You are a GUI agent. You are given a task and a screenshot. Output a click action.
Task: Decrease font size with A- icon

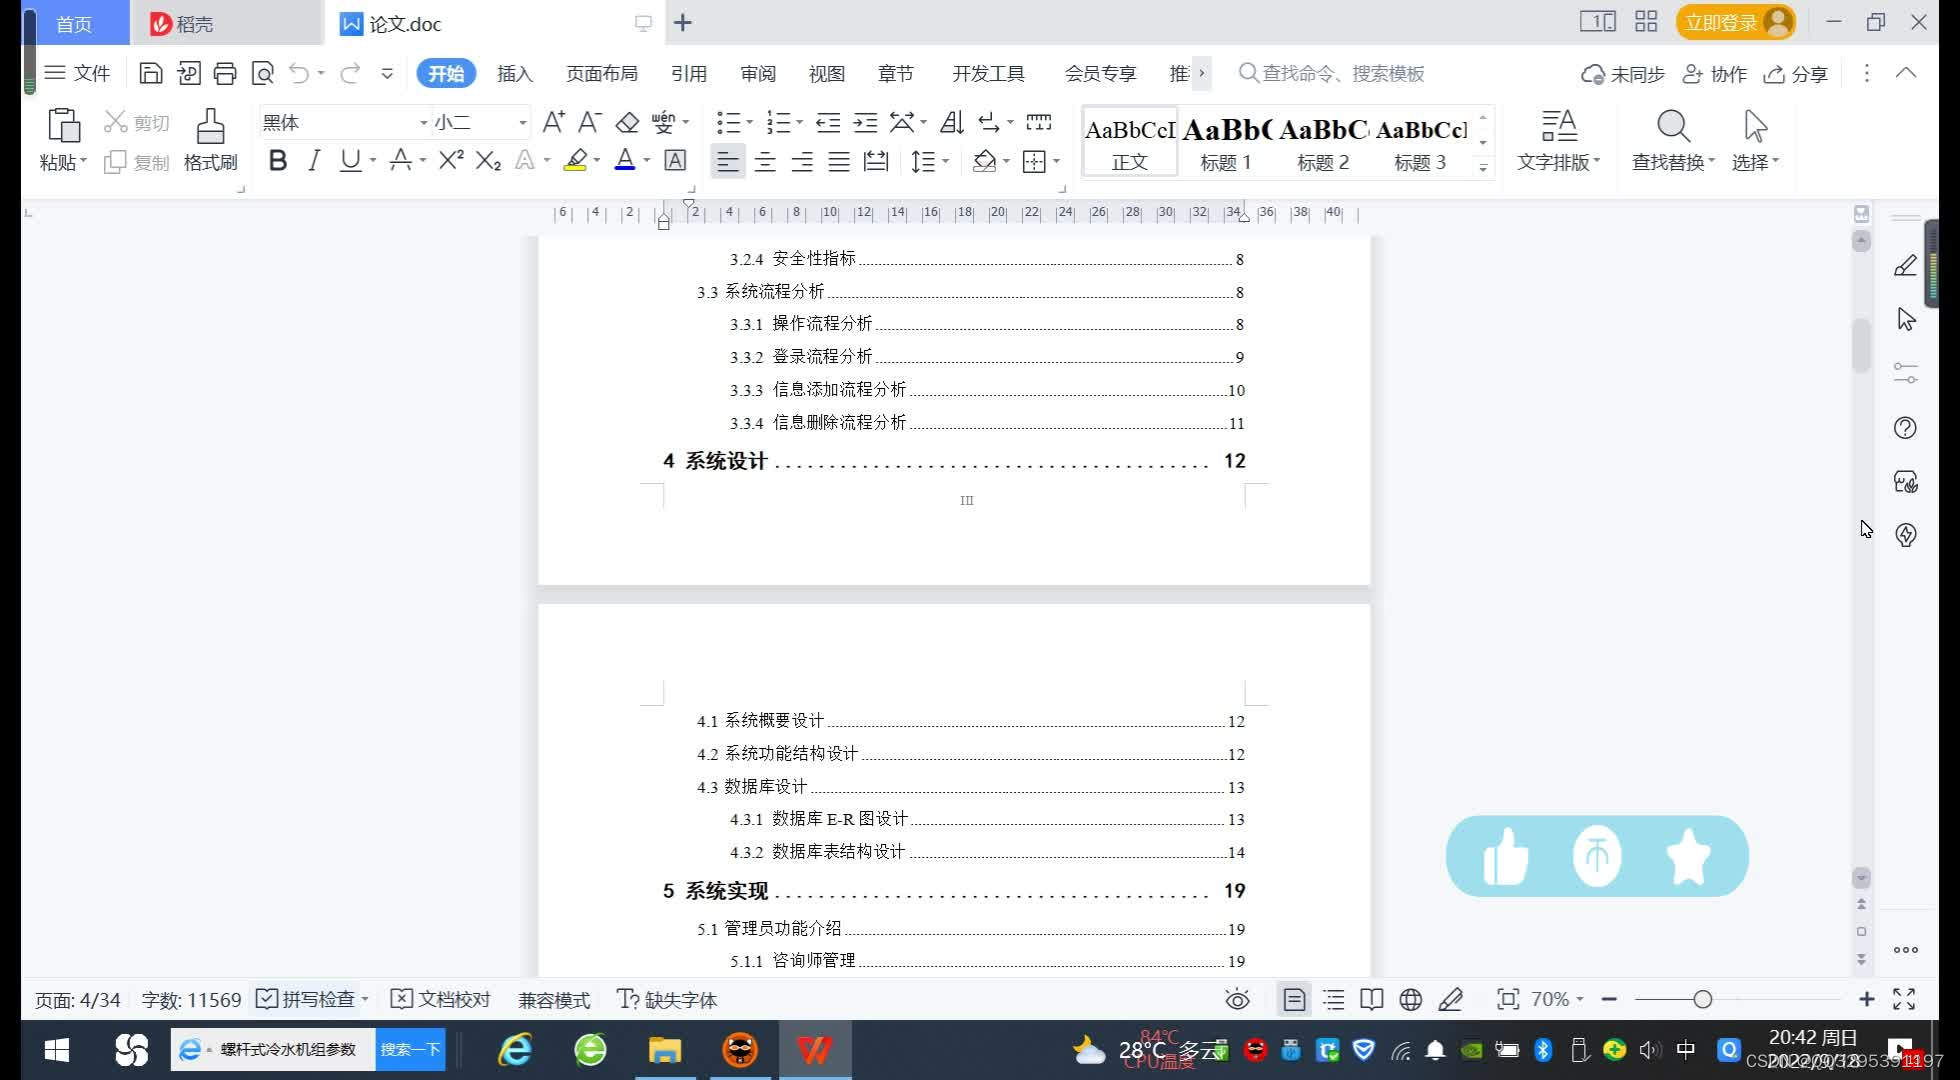pos(590,122)
